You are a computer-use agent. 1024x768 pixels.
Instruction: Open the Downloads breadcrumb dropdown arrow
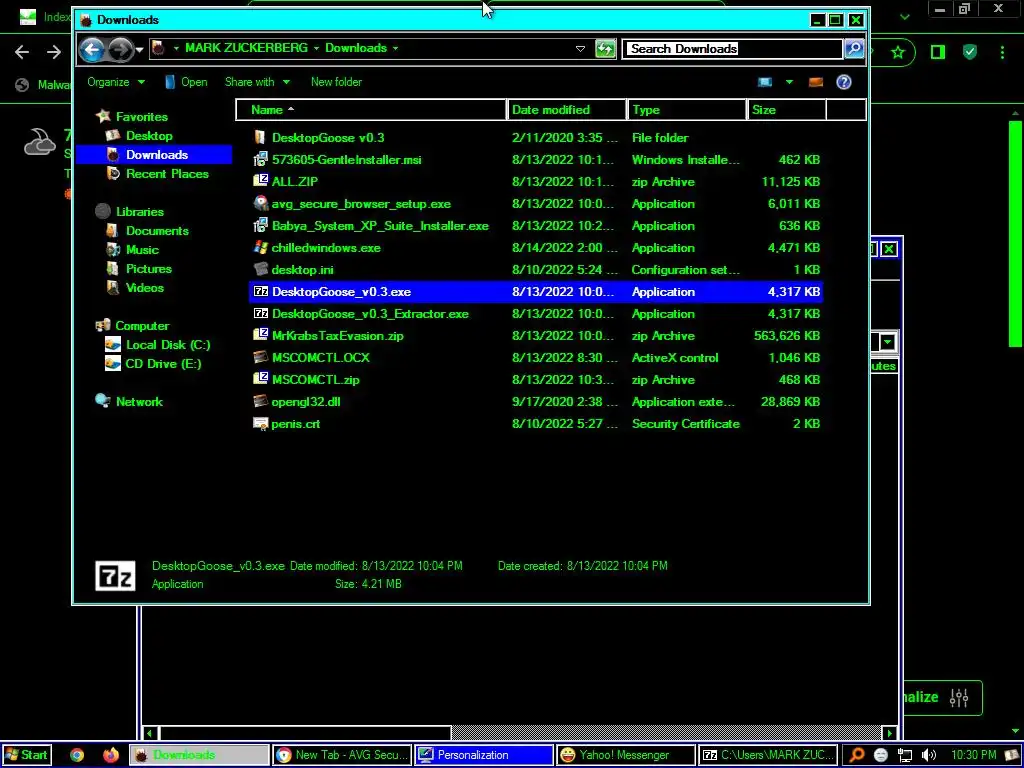395,48
